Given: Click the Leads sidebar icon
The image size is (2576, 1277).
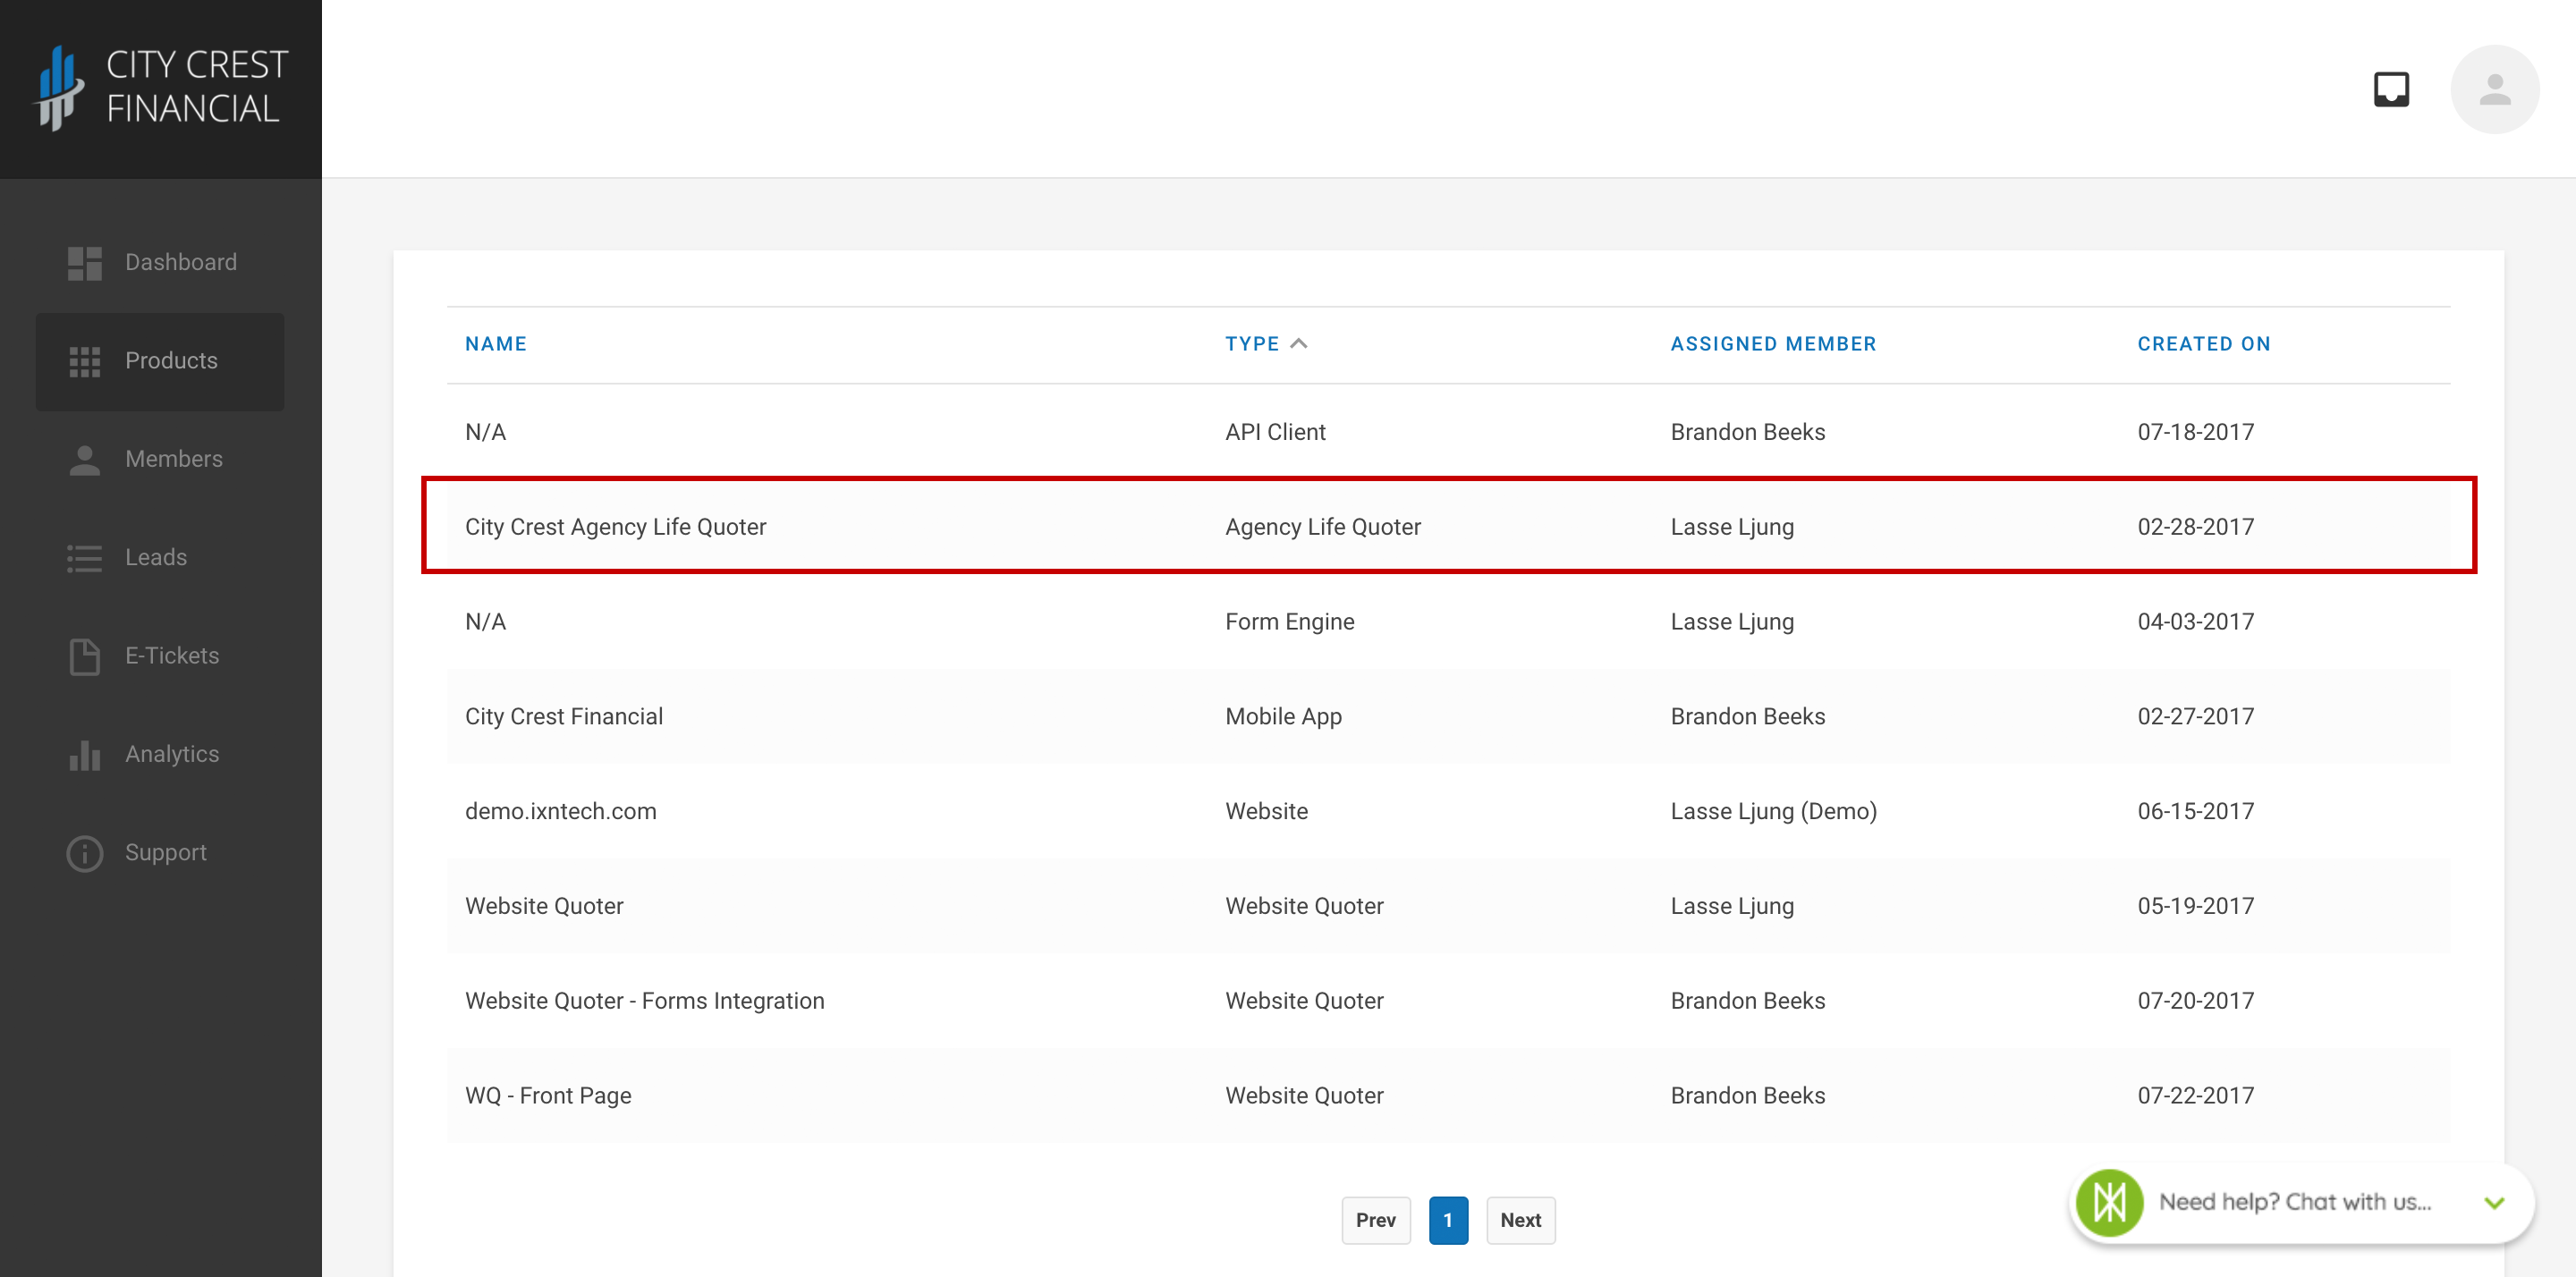Looking at the screenshot, I should click(84, 557).
